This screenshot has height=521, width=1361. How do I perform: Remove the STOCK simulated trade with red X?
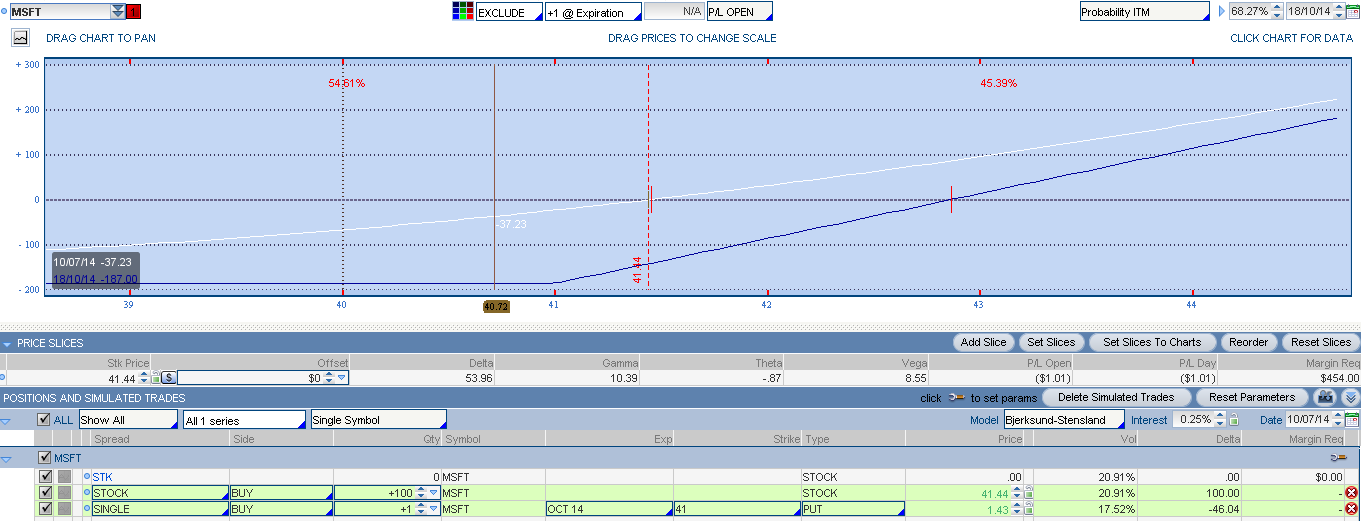(x=1352, y=493)
